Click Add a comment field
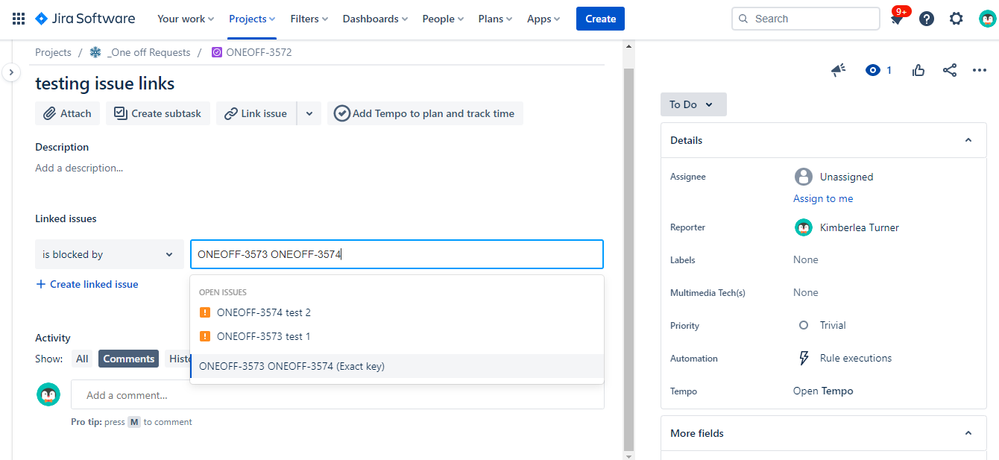Viewport: 999px width, 460px height. pyautogui.click(x=338, y=395)
